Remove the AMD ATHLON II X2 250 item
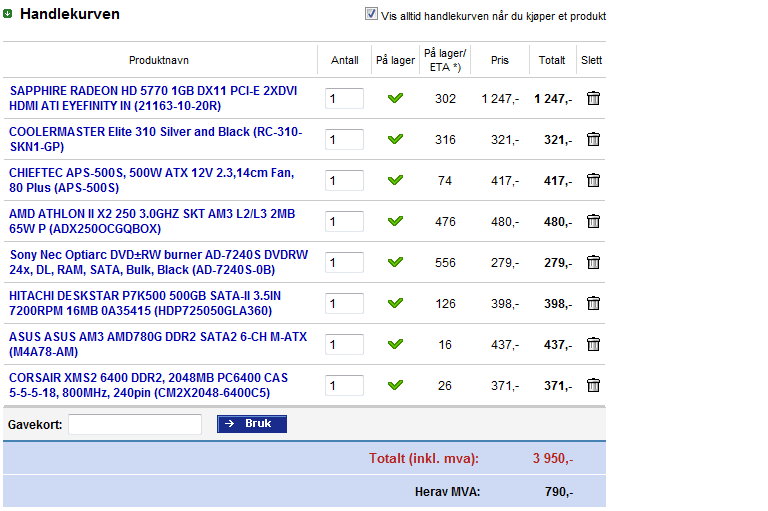 click(593, 221)
